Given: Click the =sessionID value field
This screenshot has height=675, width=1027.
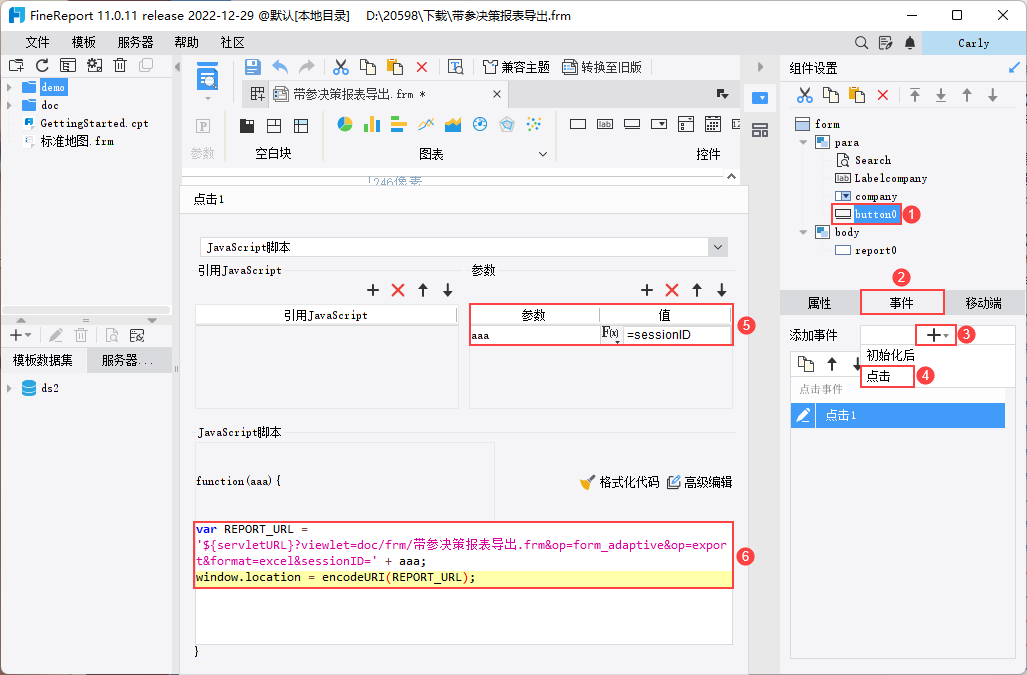Looking at the screenshot, I should click(x=677, y=335).
